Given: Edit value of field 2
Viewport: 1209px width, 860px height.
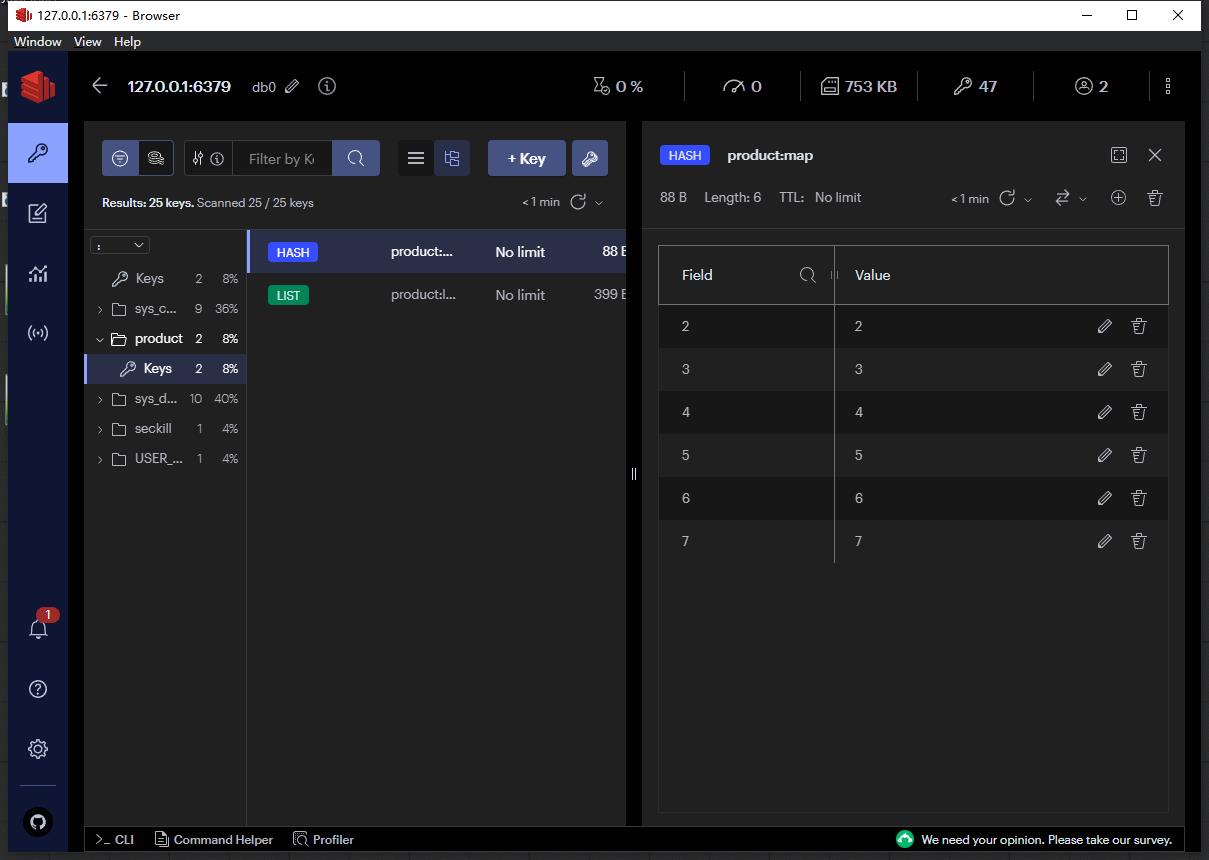Looking at the screenshot, I should click(x=1105, y=326).
